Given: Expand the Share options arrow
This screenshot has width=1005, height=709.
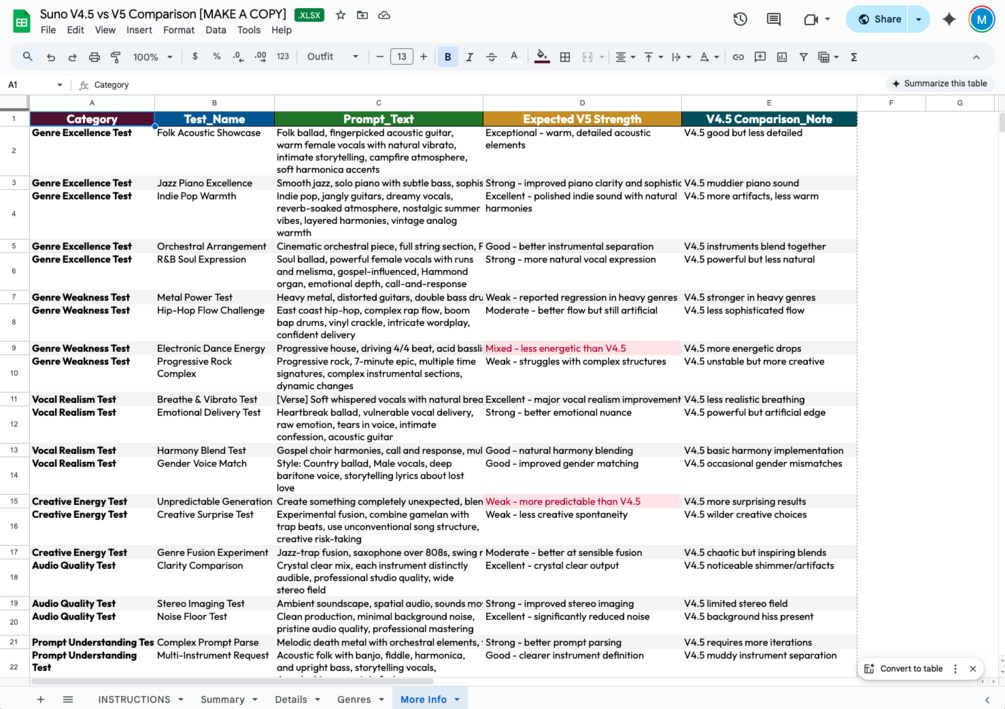Looking at the screenshot, I should point(919,19).
